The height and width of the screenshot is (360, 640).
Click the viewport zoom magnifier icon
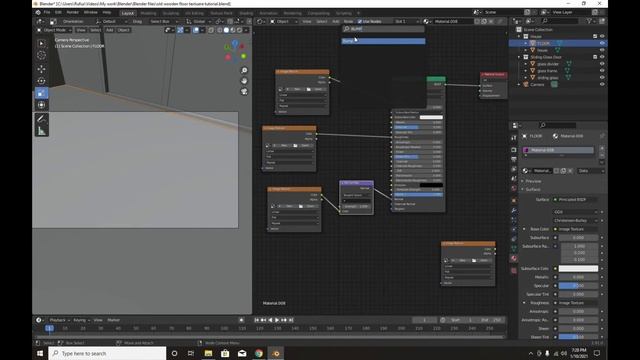tap(244, 71)
